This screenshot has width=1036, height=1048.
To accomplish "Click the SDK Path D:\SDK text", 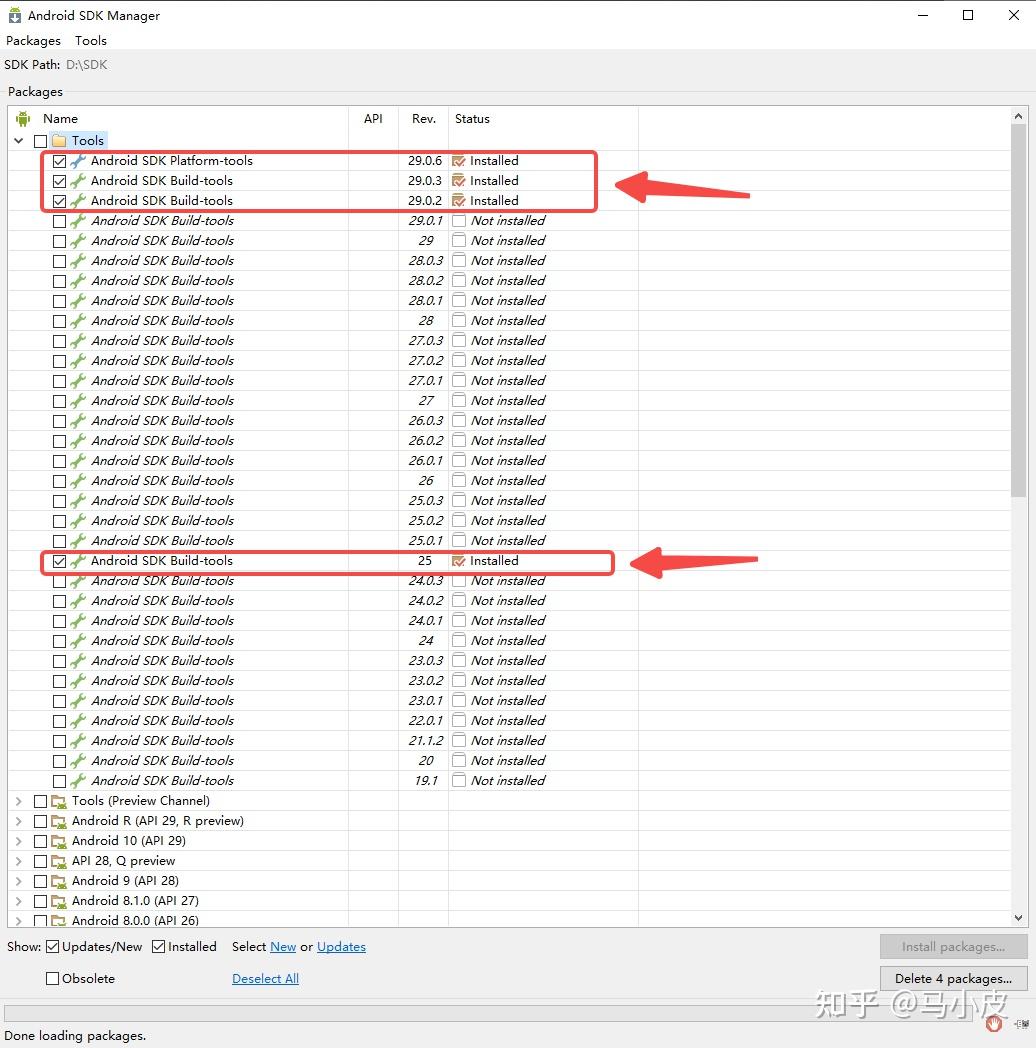I will (86, 65).
